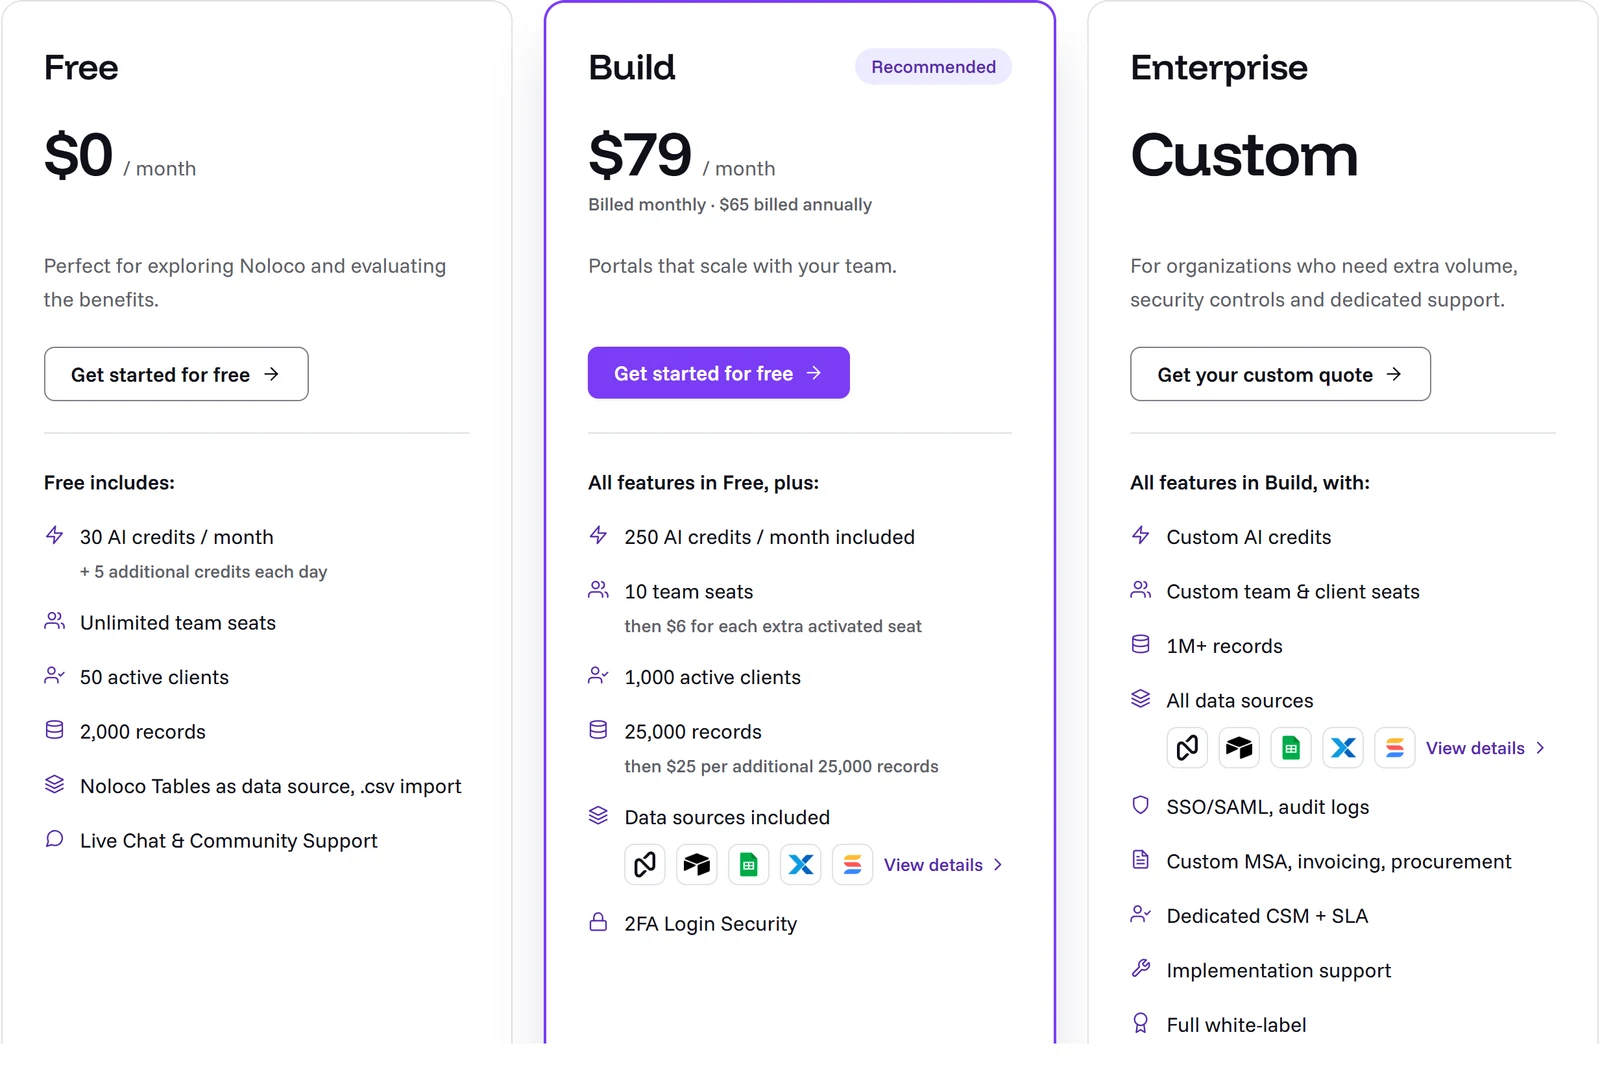Screen dimensions: 1600x1084
Task: Click "1M+ records" in Enterprise plan
Action: coord(1224,647)
